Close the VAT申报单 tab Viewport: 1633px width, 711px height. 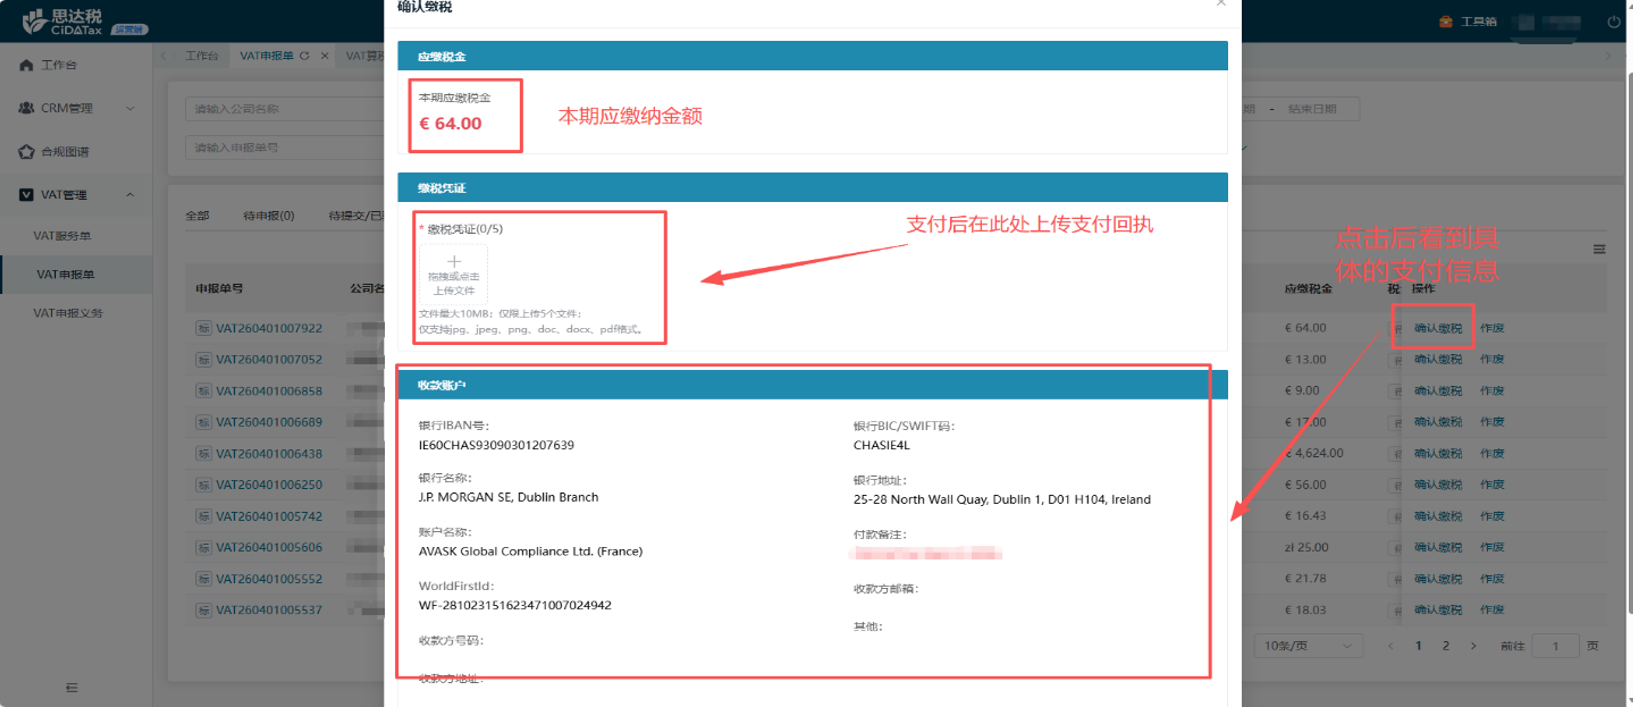tap(324, 56)
